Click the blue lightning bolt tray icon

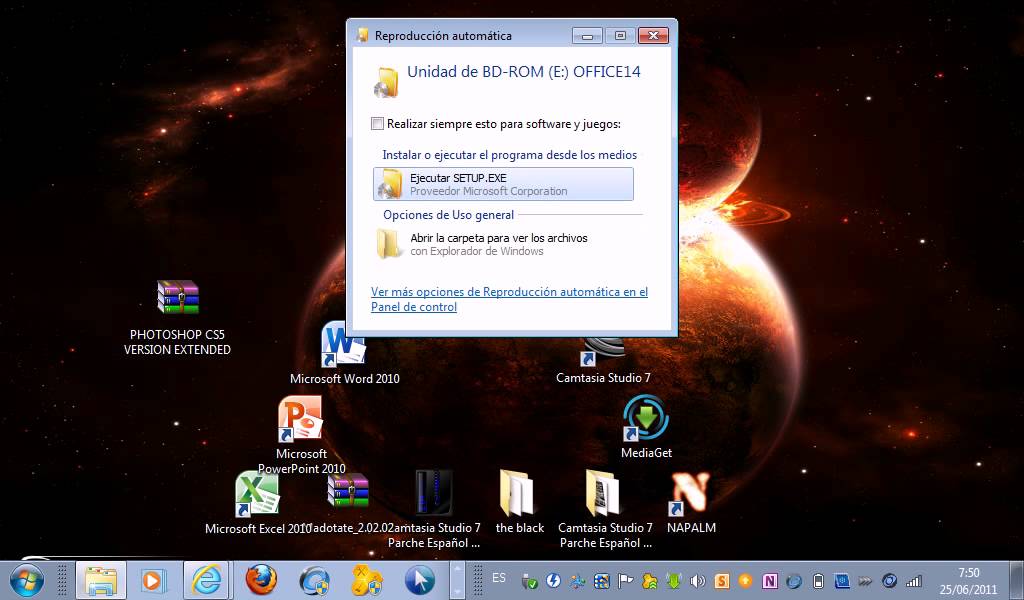pyautogui.click(x=553, y=580)
